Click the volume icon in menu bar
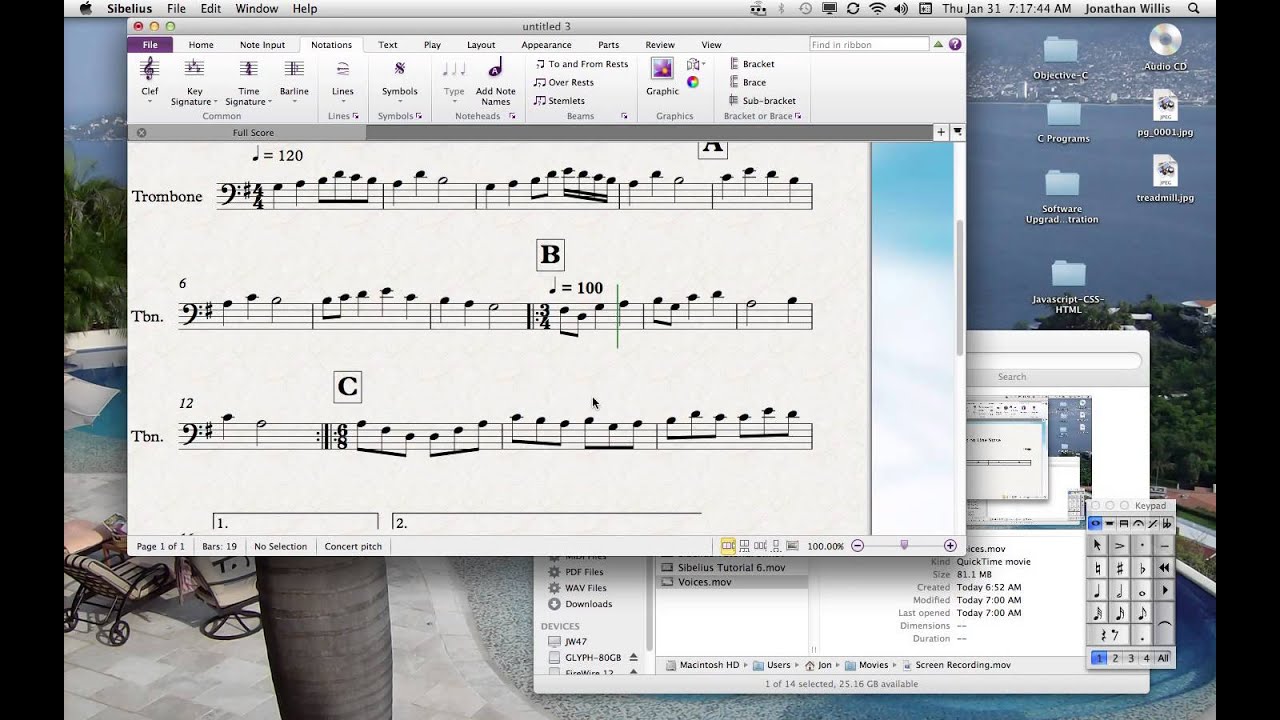The image size is (1280, 720). pyautogui.click(x=901, y=8)
